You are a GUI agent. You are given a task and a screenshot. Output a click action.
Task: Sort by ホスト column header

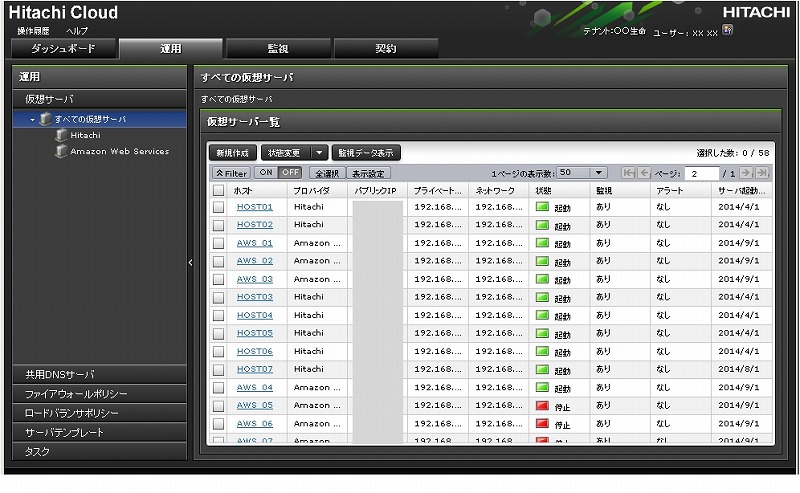[258, 190]
